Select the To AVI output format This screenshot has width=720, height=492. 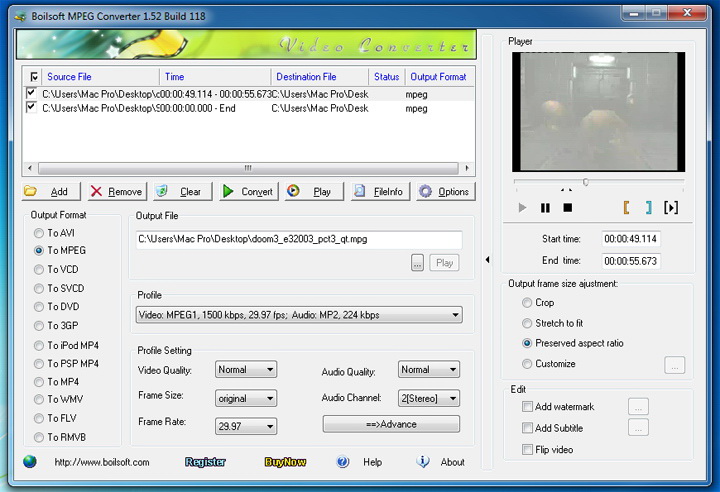[x=40, y=233]
